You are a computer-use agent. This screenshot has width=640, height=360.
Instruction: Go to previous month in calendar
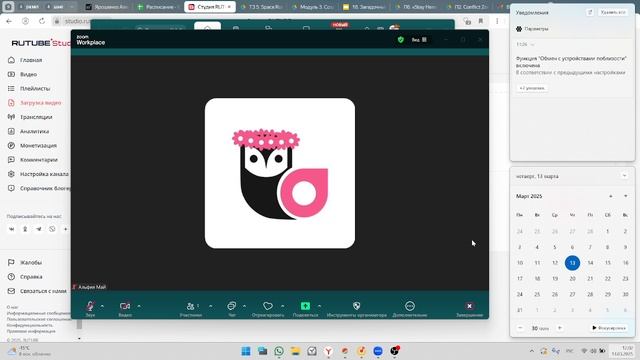coord(611,196)
